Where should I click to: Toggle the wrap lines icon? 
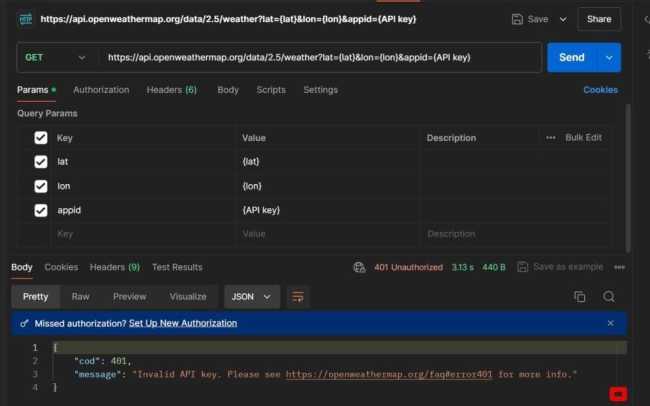[x=298, y=297]
